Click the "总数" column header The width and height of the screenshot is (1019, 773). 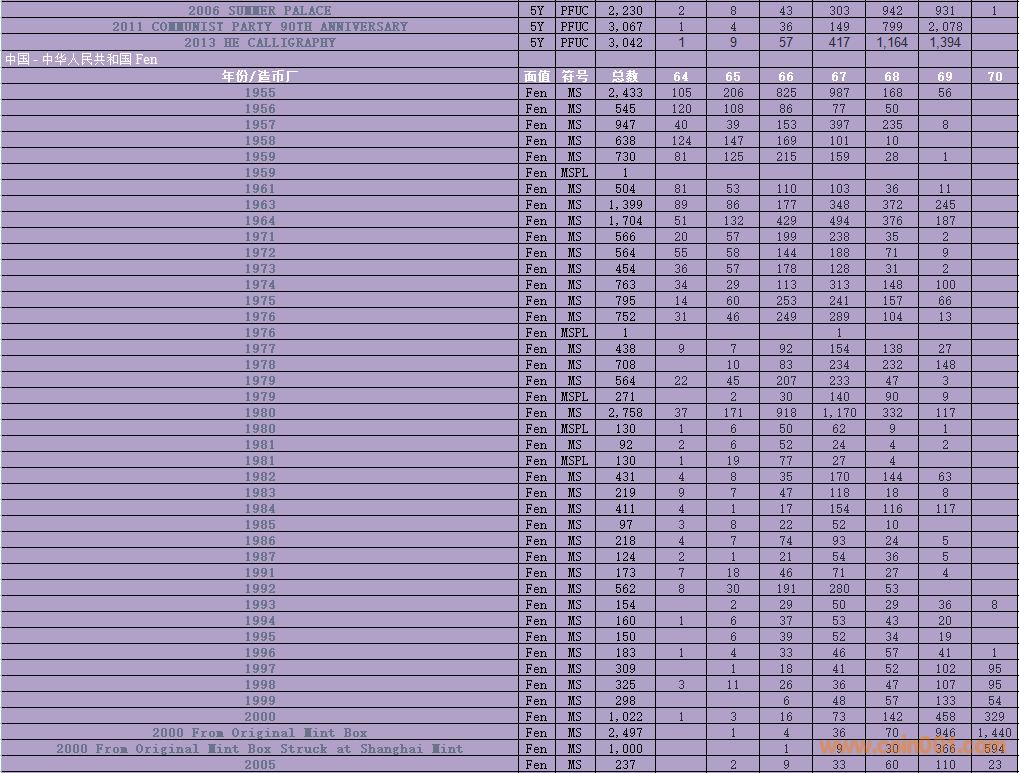[625, 76]
